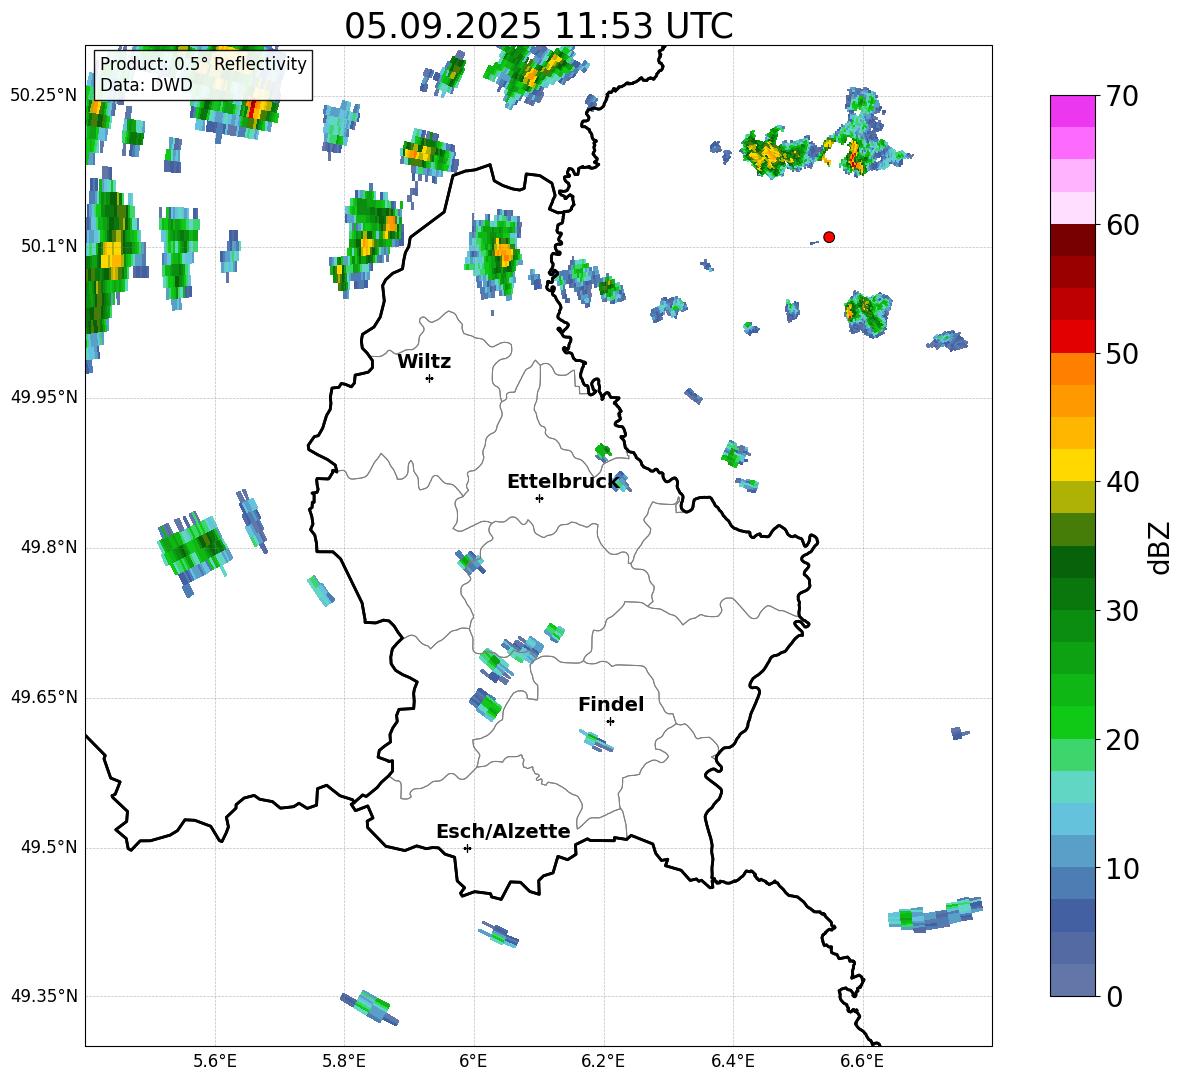Click the 49.35°N latitude label
Screen dimensions: 1184x1081
pyautogui.click(x=44, y=996)
